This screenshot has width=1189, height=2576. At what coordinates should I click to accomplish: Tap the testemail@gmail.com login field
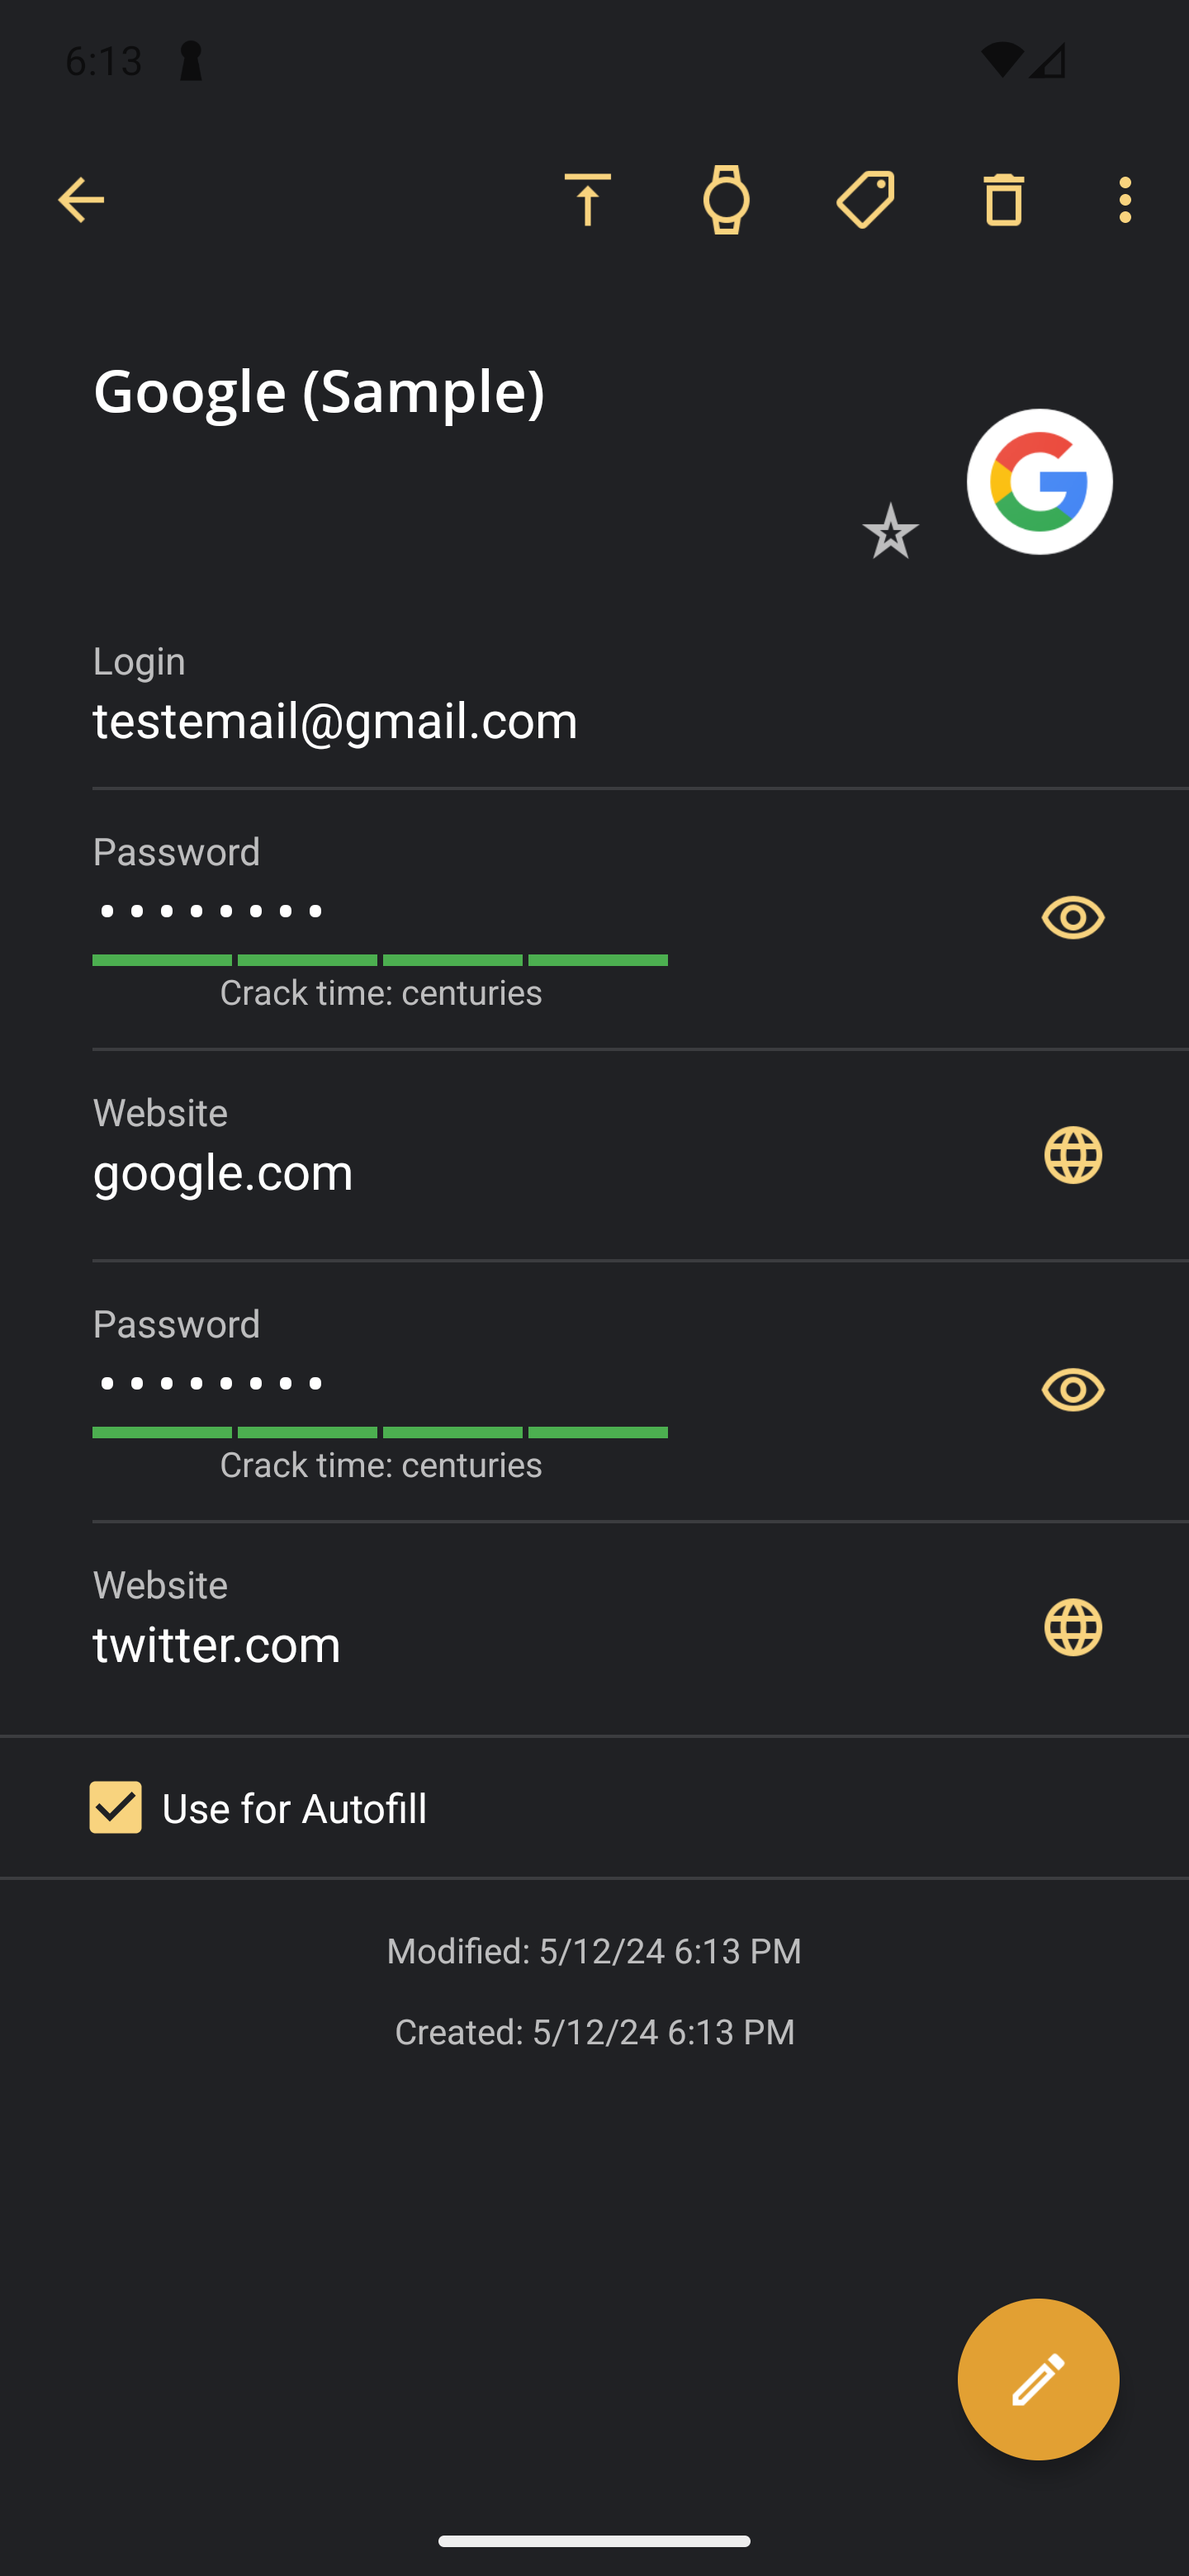[x=640, y=696]
